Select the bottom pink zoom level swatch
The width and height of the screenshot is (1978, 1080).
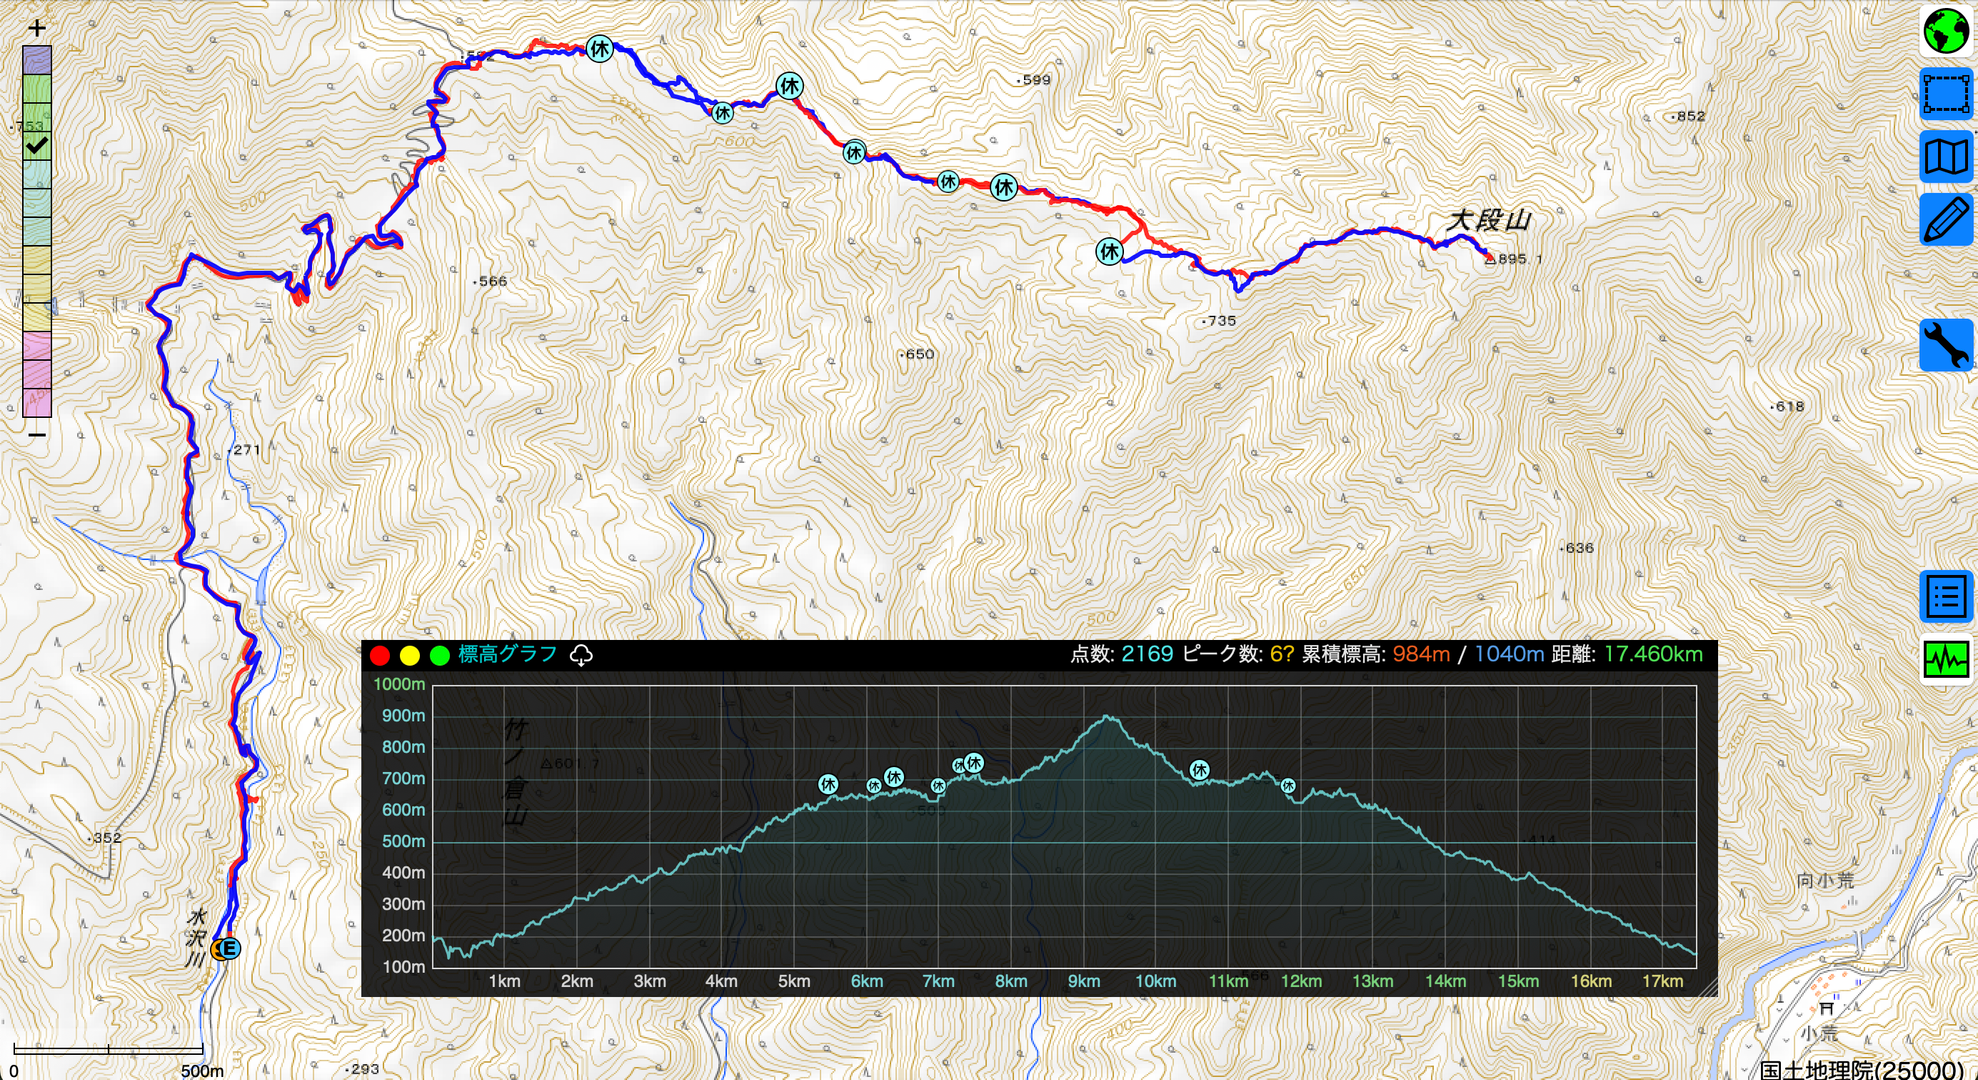point(37,402)
